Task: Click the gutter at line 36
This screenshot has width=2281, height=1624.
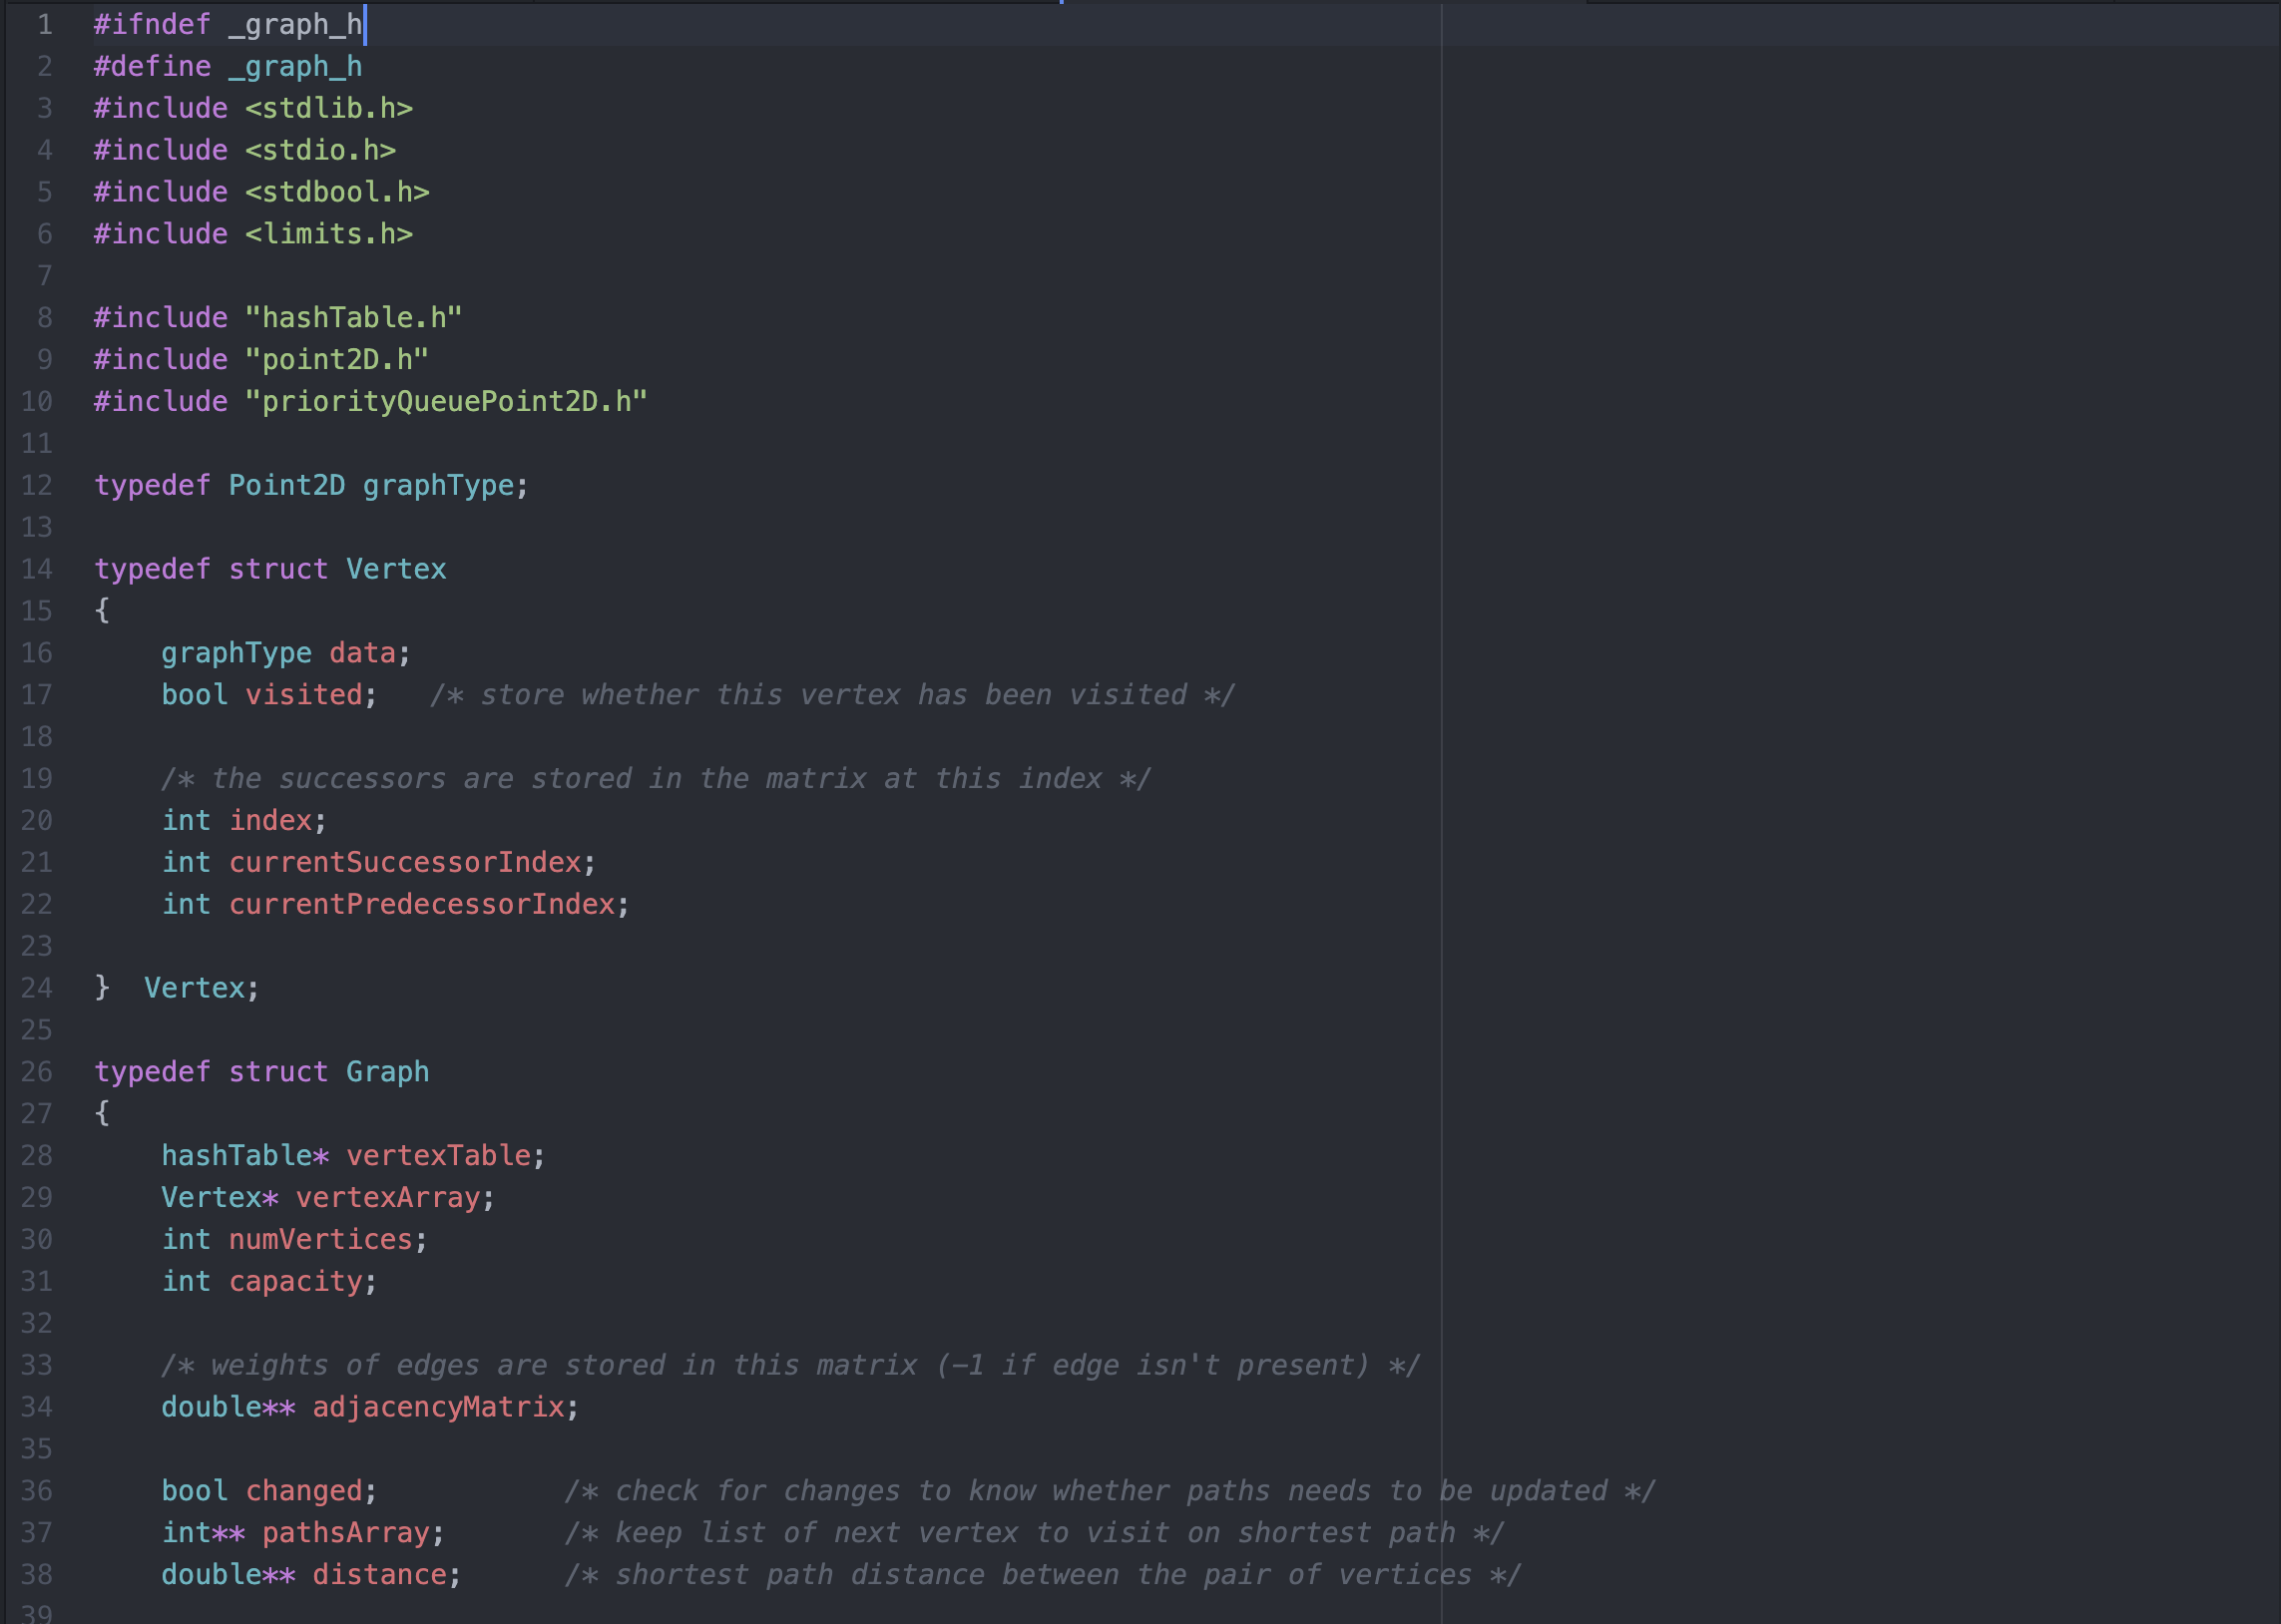Action: (37, 1490)
